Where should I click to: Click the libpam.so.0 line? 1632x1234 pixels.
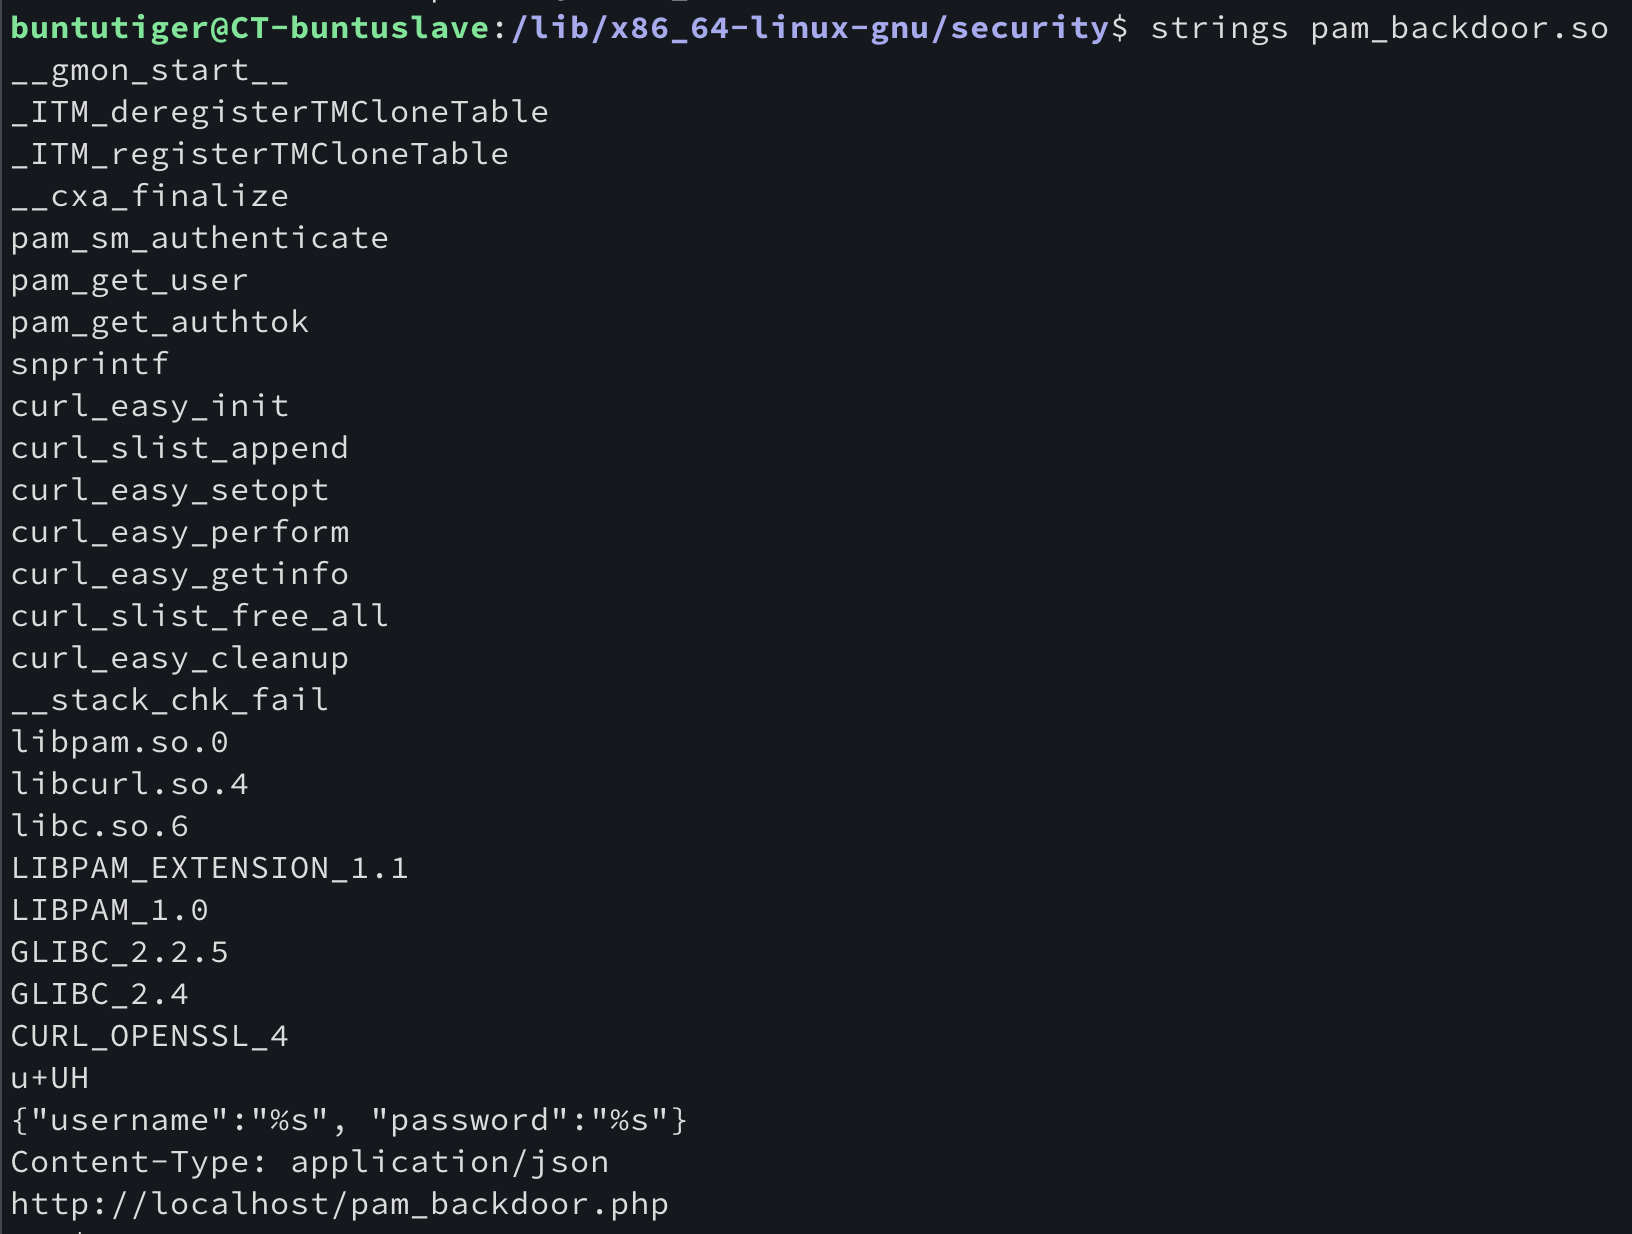click(x=119, y=742)
